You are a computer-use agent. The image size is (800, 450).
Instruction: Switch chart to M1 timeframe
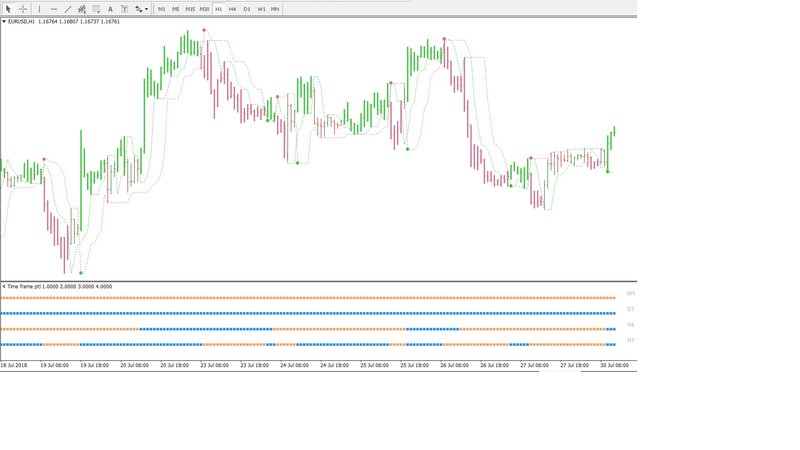(161, 9)
